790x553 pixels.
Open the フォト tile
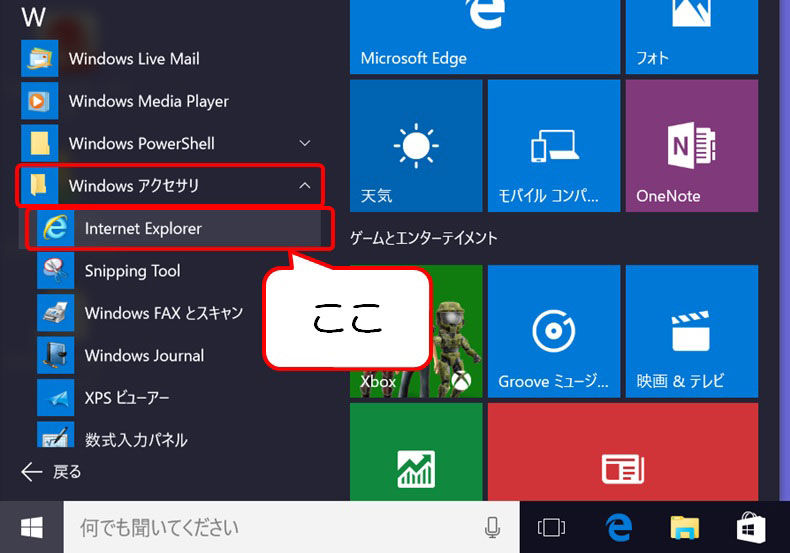click(x=692, y=37)
